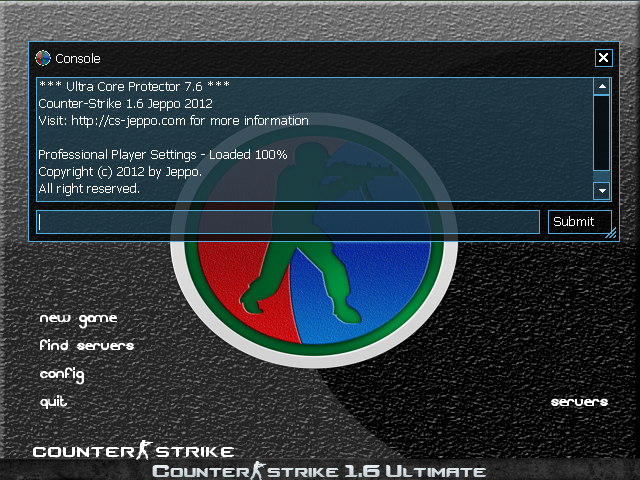
Task: Click the Console window globe icon
Action: (x=43, y=58)
